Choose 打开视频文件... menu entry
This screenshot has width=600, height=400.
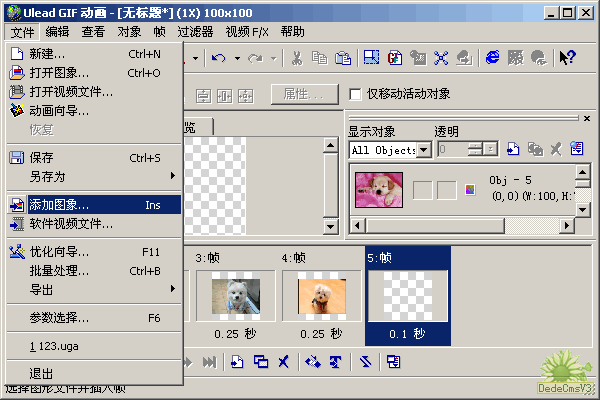pyautogui.click(x=94, y=91)
